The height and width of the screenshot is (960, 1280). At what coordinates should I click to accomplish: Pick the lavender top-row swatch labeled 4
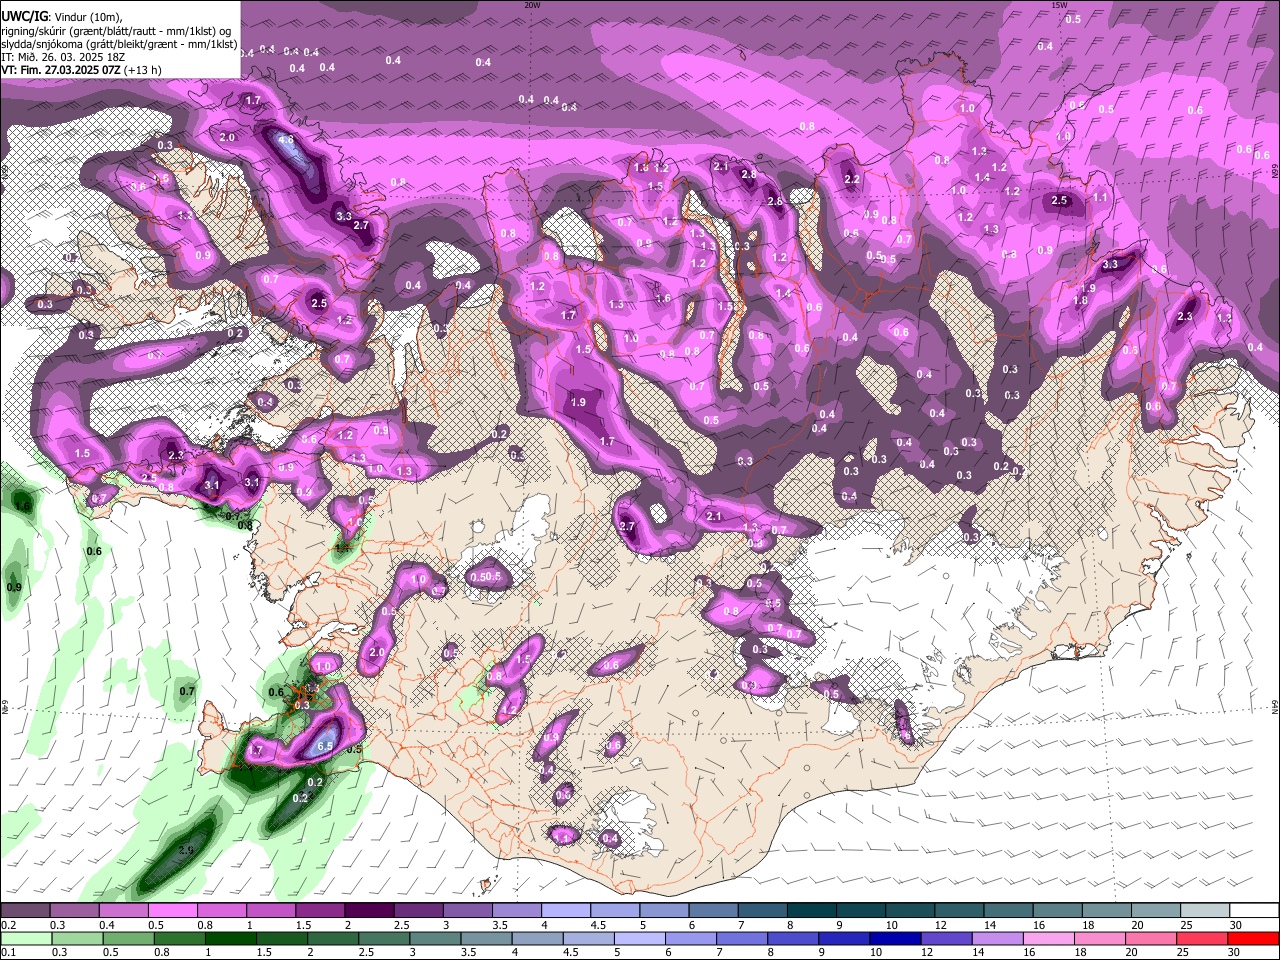point(566,911)
